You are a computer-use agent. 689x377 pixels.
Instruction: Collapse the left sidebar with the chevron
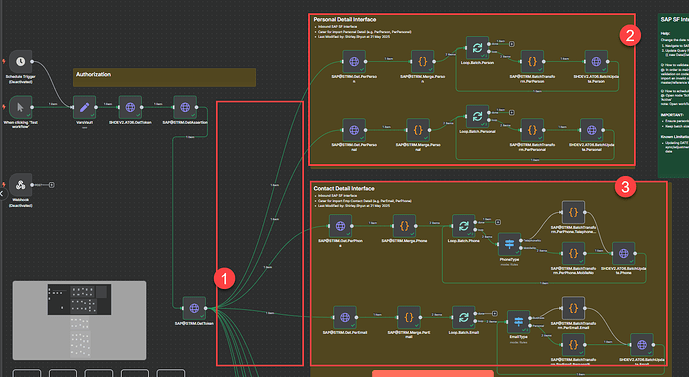pyautogui.click(x=2, y=194)
